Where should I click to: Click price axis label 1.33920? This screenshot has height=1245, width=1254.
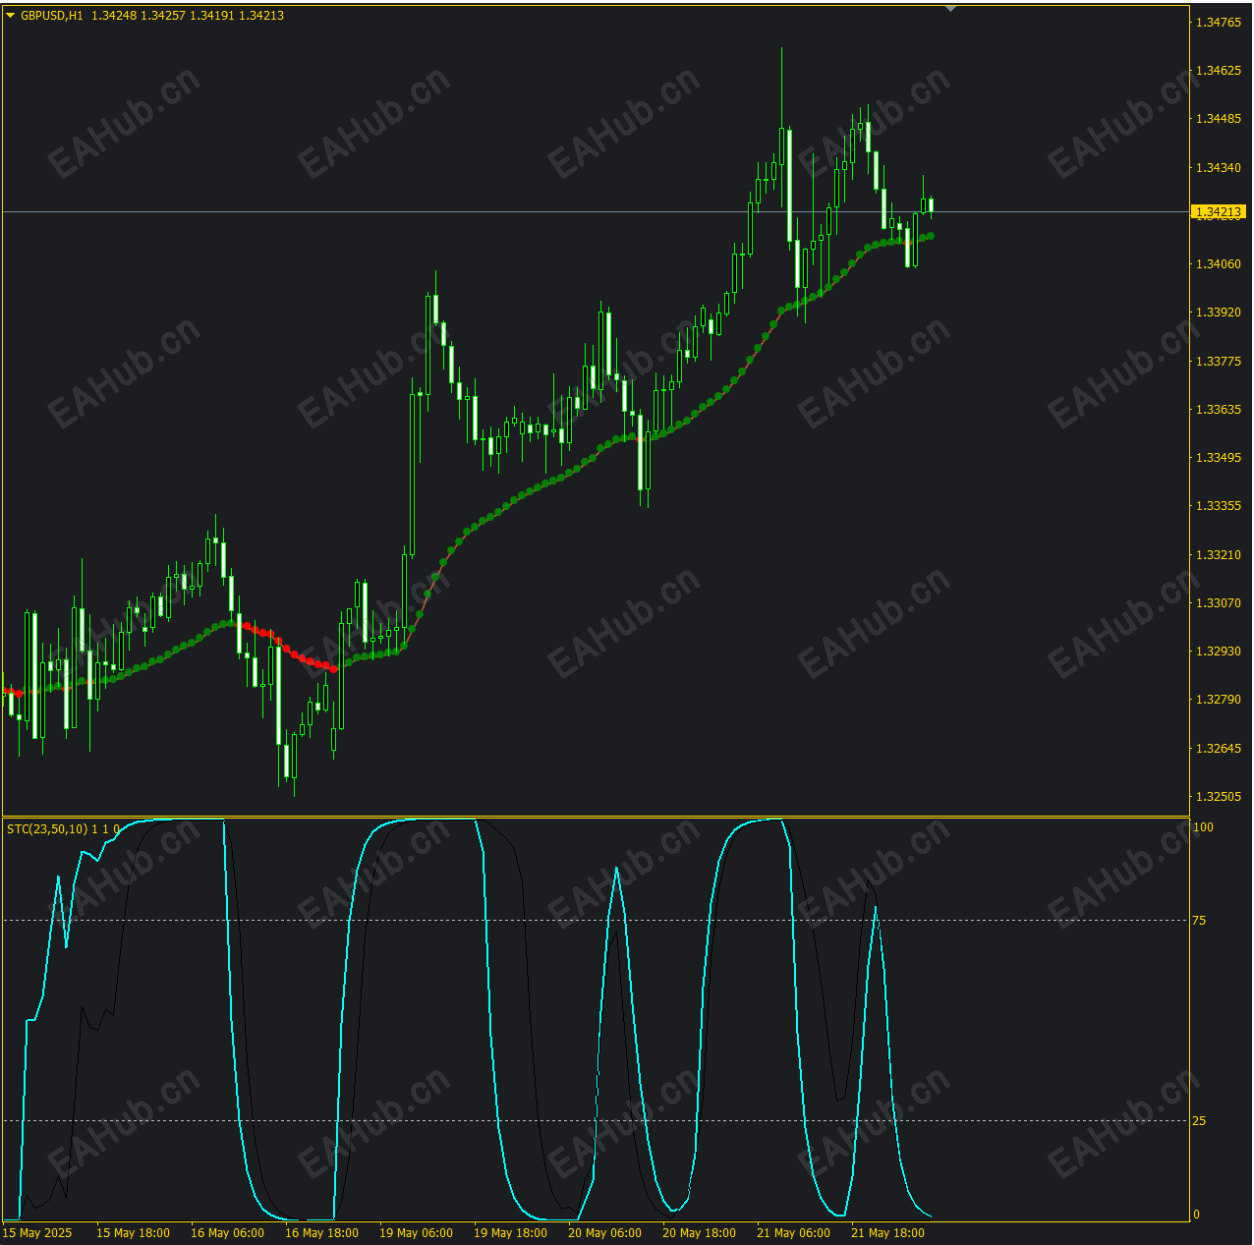(x=1218, y=312)
